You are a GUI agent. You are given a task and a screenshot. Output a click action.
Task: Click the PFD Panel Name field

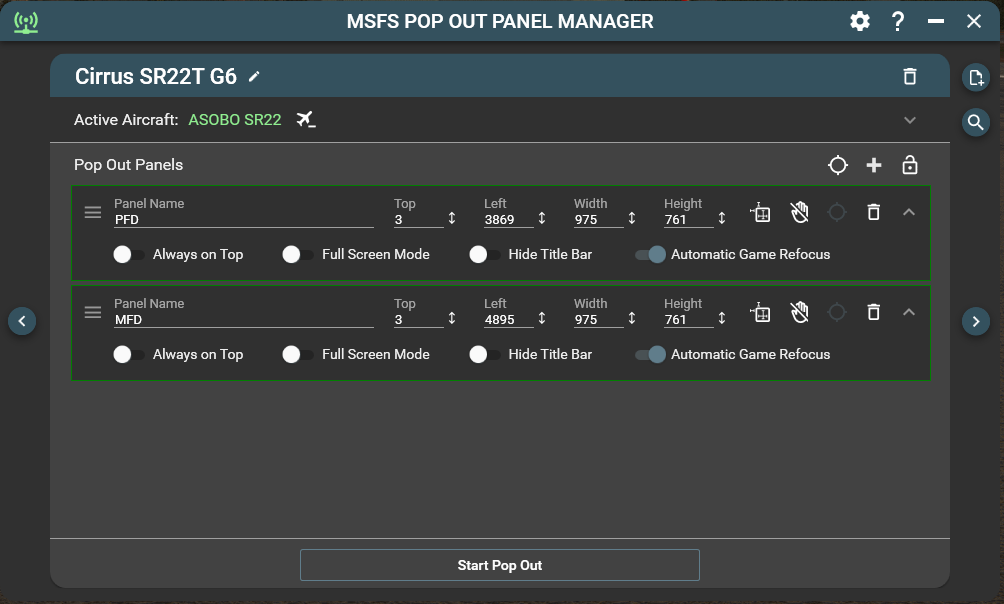point(243,219)
